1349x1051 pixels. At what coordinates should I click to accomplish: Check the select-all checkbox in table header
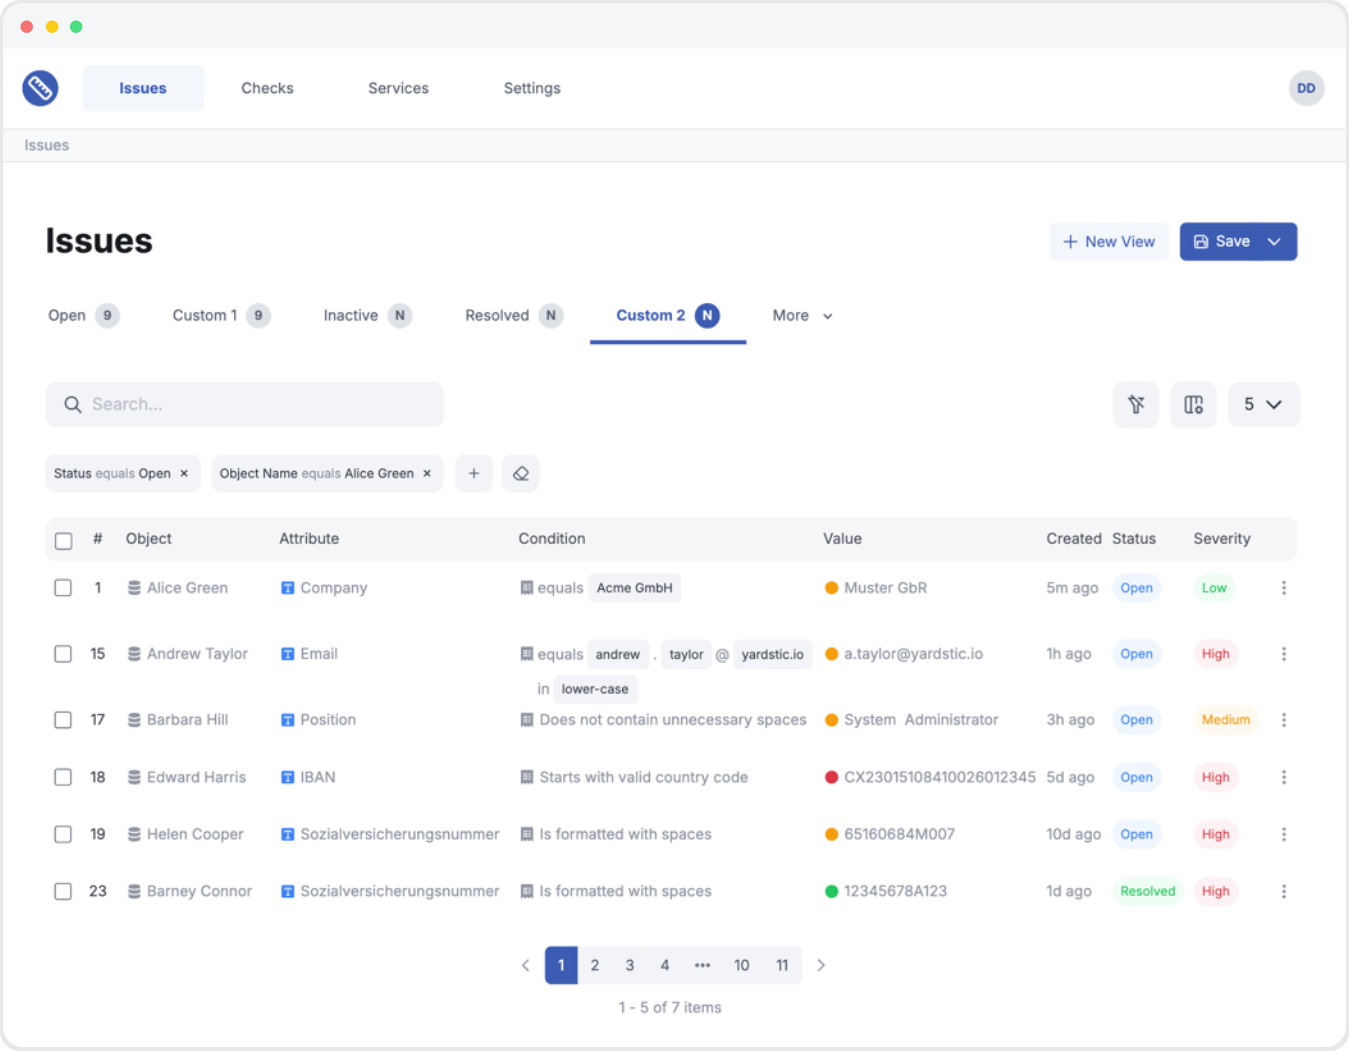coord(63,540)
